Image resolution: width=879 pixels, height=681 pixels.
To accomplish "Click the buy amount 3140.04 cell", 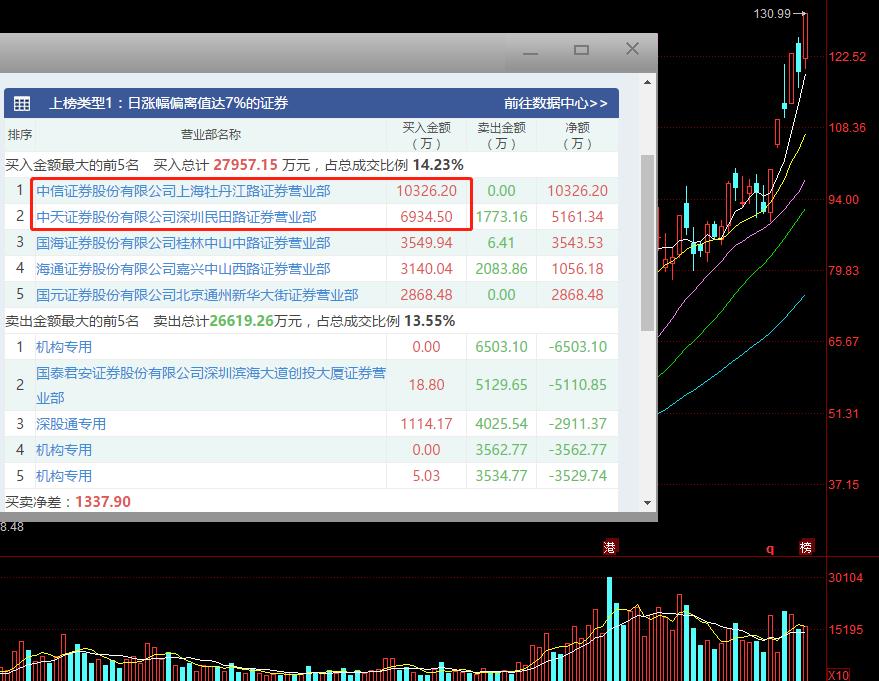I will click(x=426, y=269).
